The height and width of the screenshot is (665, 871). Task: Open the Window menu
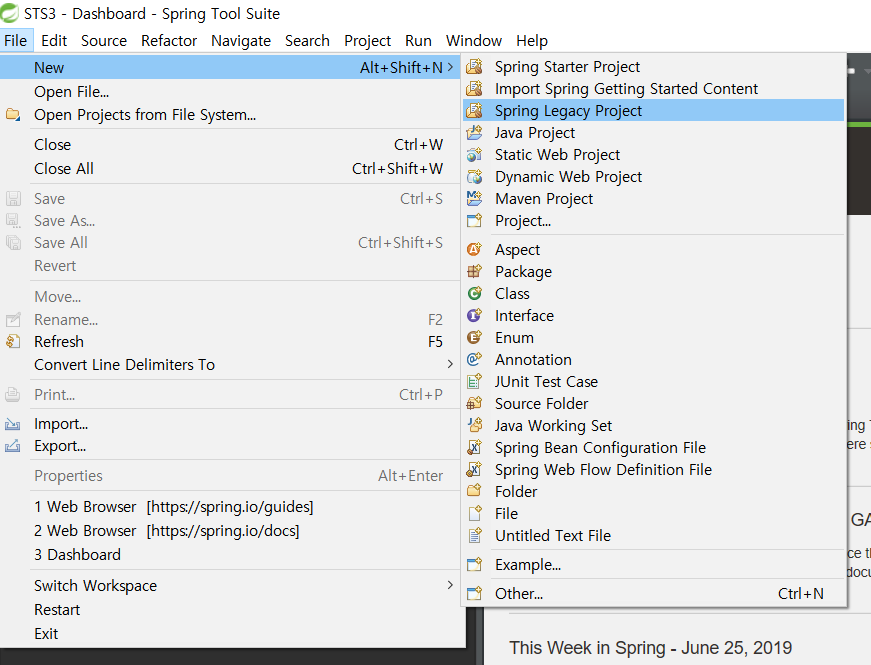(474, 41)
